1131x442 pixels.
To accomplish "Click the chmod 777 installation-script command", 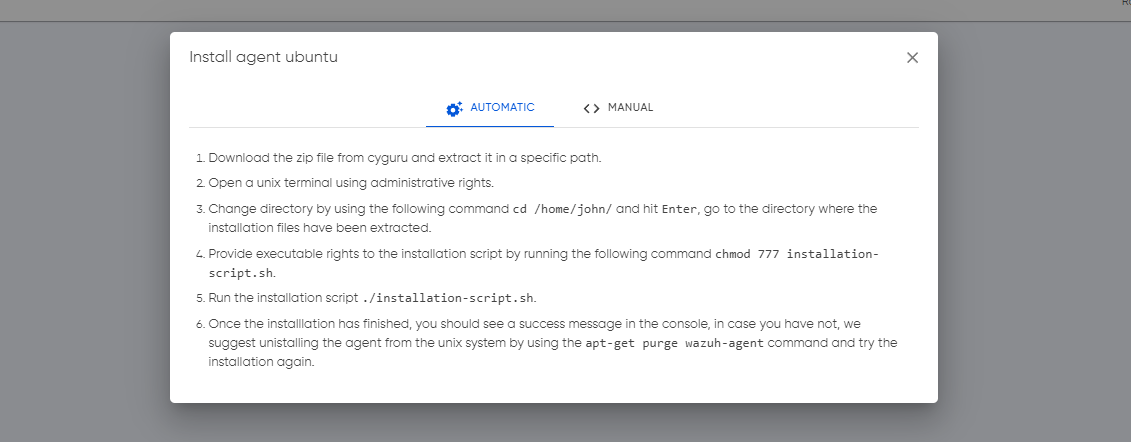I will (544, 263).
